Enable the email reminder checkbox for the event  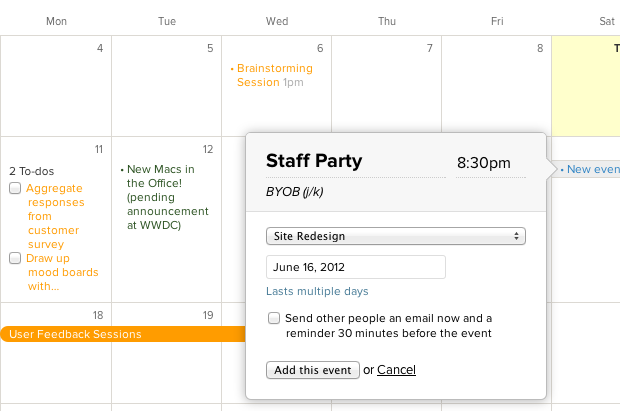click(x=274, y=318)
